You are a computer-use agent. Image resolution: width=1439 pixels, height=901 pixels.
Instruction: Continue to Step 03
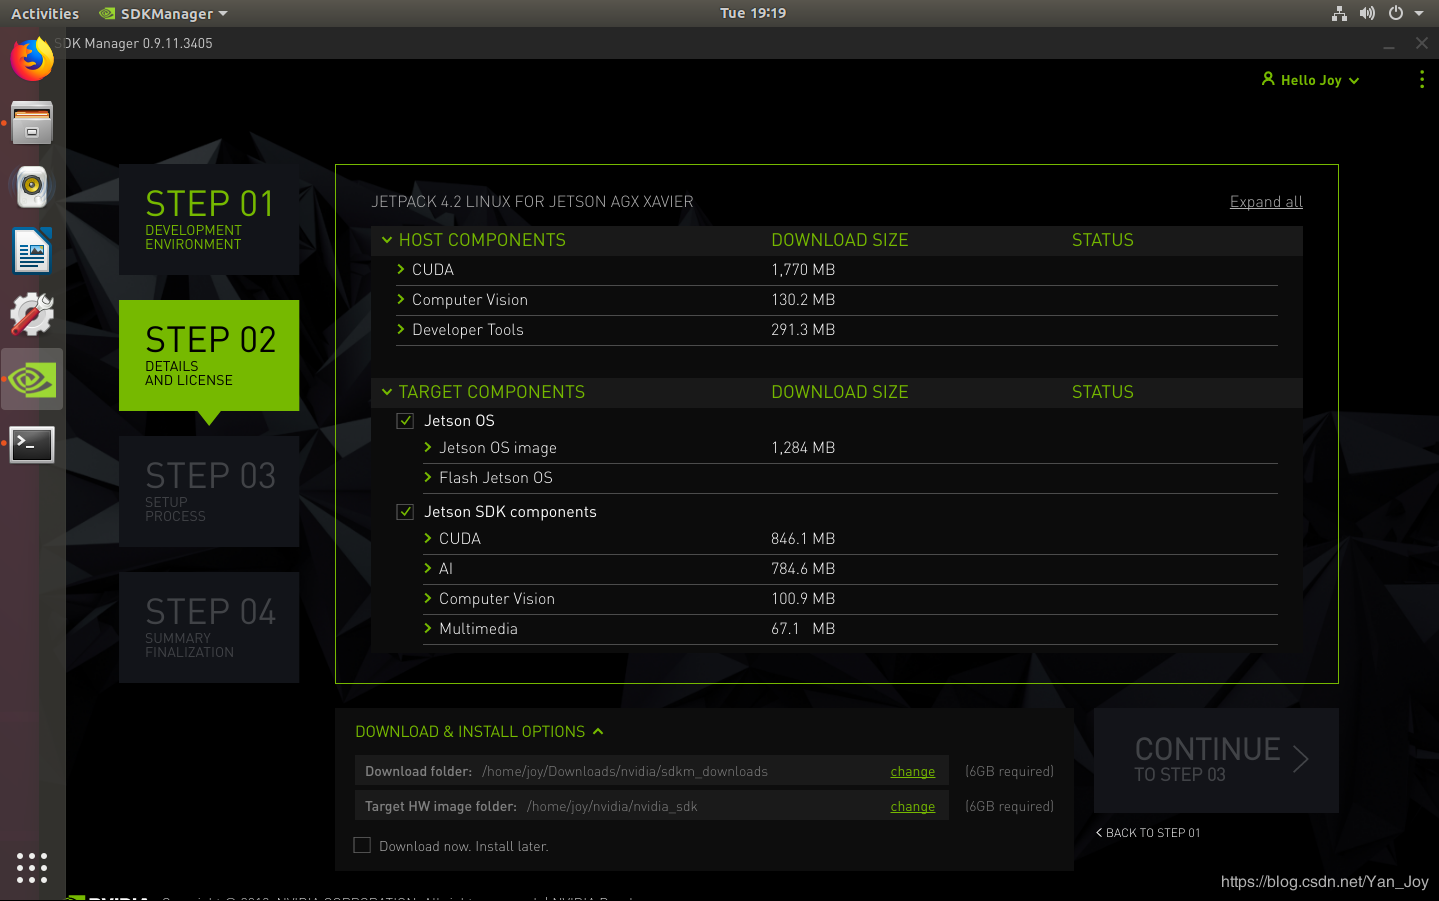coord(1216,760)
